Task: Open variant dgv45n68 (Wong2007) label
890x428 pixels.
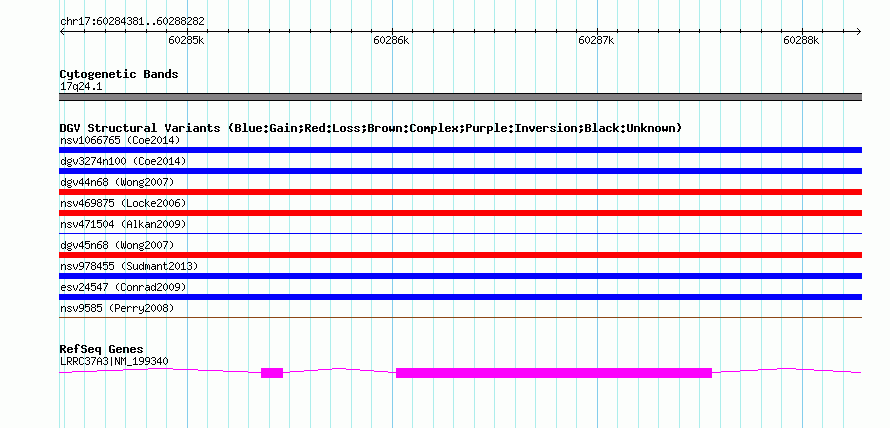Action: 117,245
